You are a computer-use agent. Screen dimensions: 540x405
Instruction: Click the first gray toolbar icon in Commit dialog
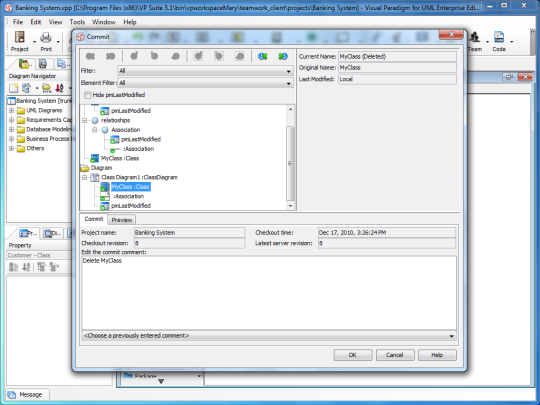(x=90, y=56)
